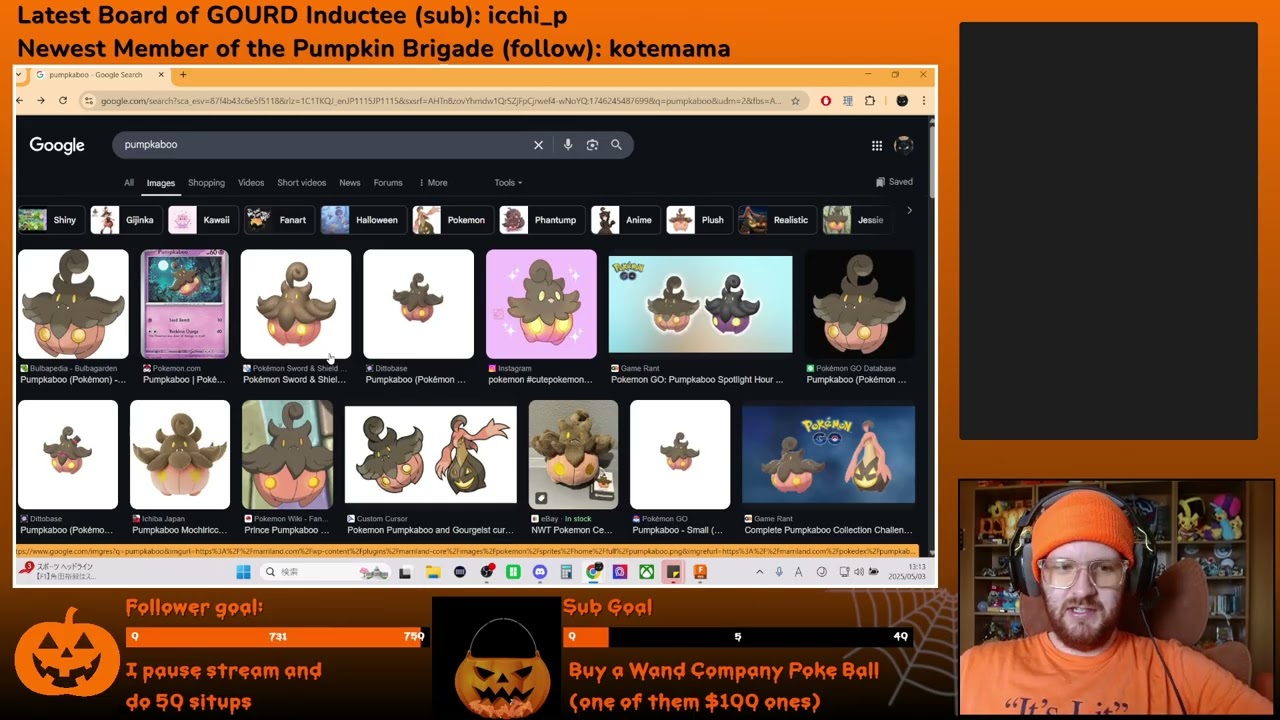Filter images by Gijinka chip
Image resolution: width=1280 pixels, height=720 pixels.
coord(125,220)
